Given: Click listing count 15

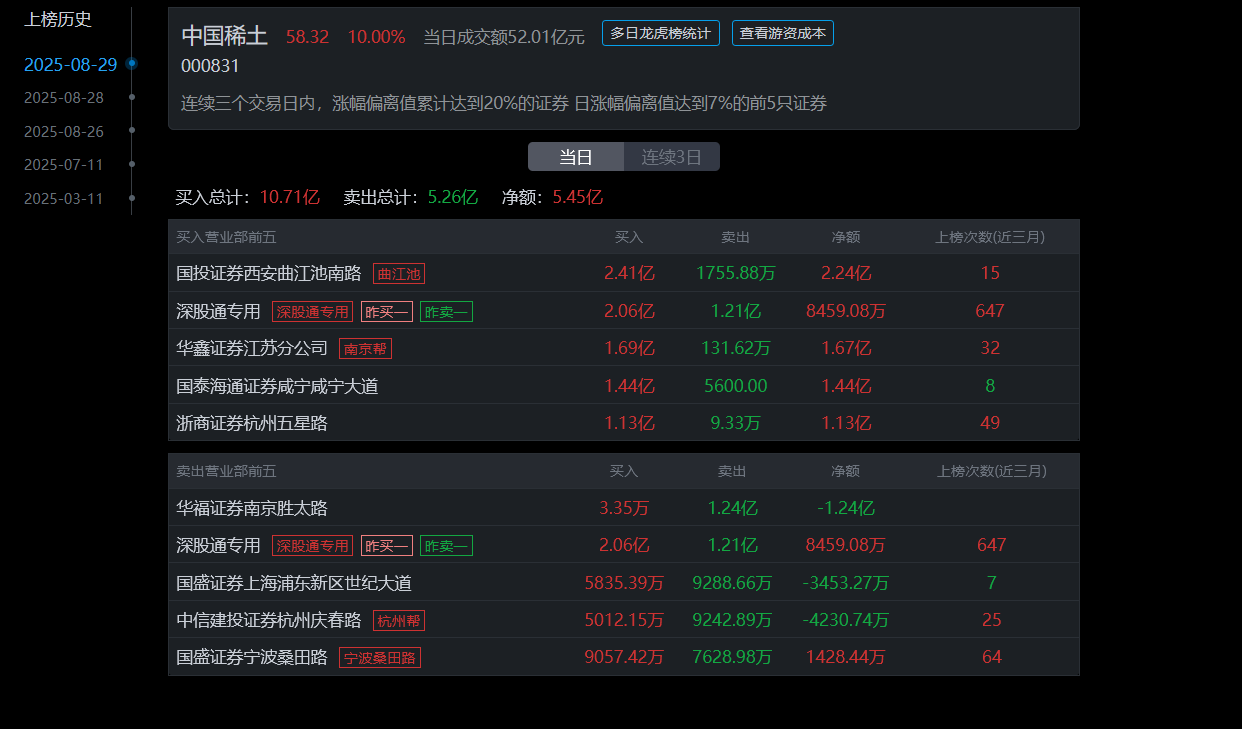Looking at the screenshot, I should 990,273.
